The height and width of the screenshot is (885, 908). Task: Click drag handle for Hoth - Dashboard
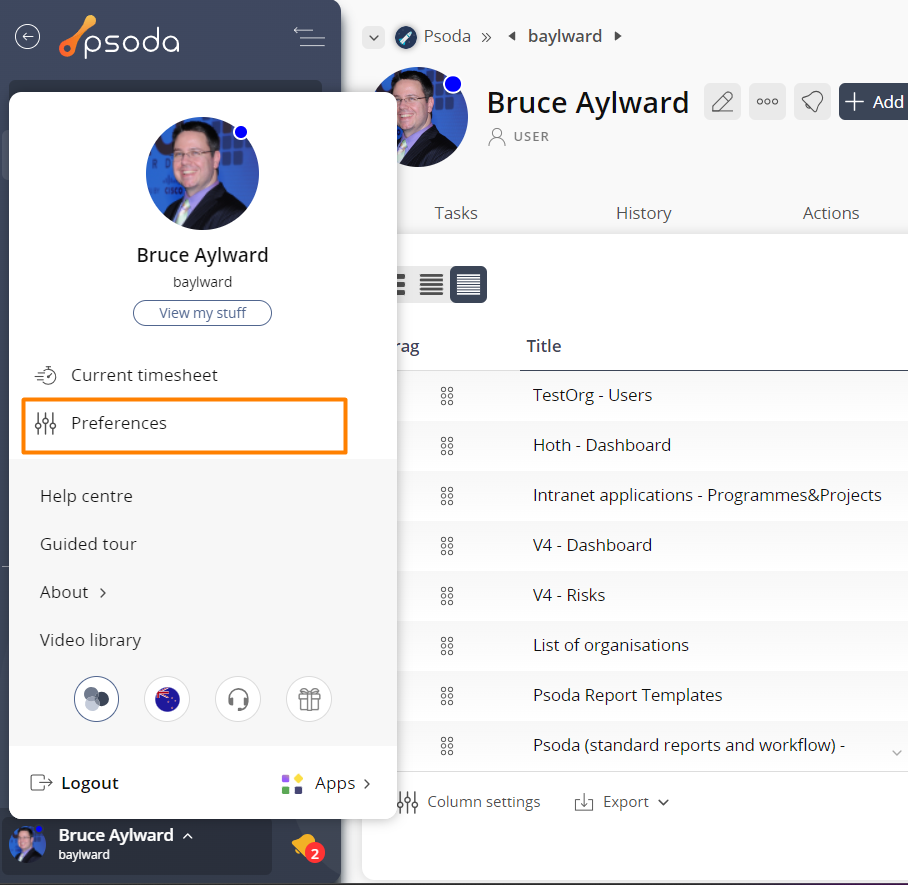[x=446, y=446]
